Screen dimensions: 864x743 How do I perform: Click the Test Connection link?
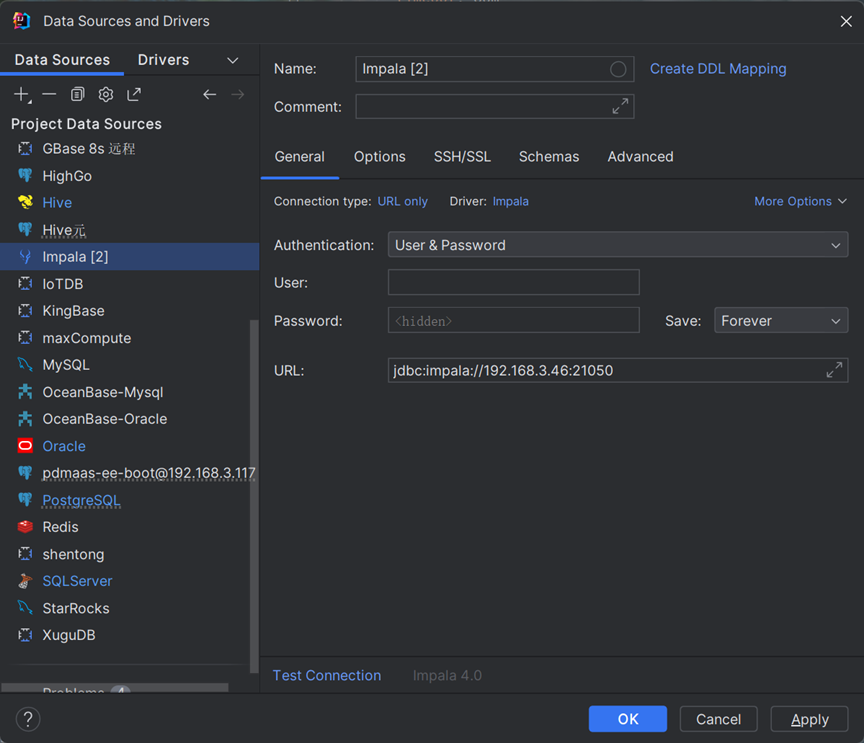[x=327, y=675]
